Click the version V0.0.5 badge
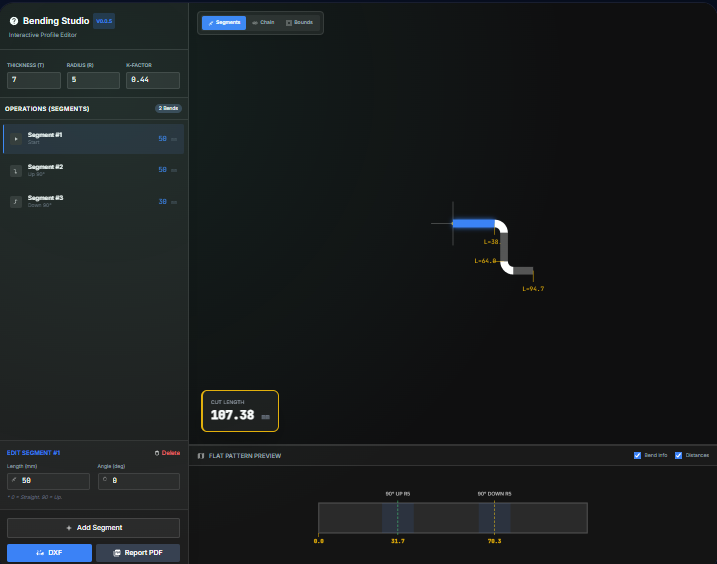This screenshot has width=717, height=564. pos(104,21)
